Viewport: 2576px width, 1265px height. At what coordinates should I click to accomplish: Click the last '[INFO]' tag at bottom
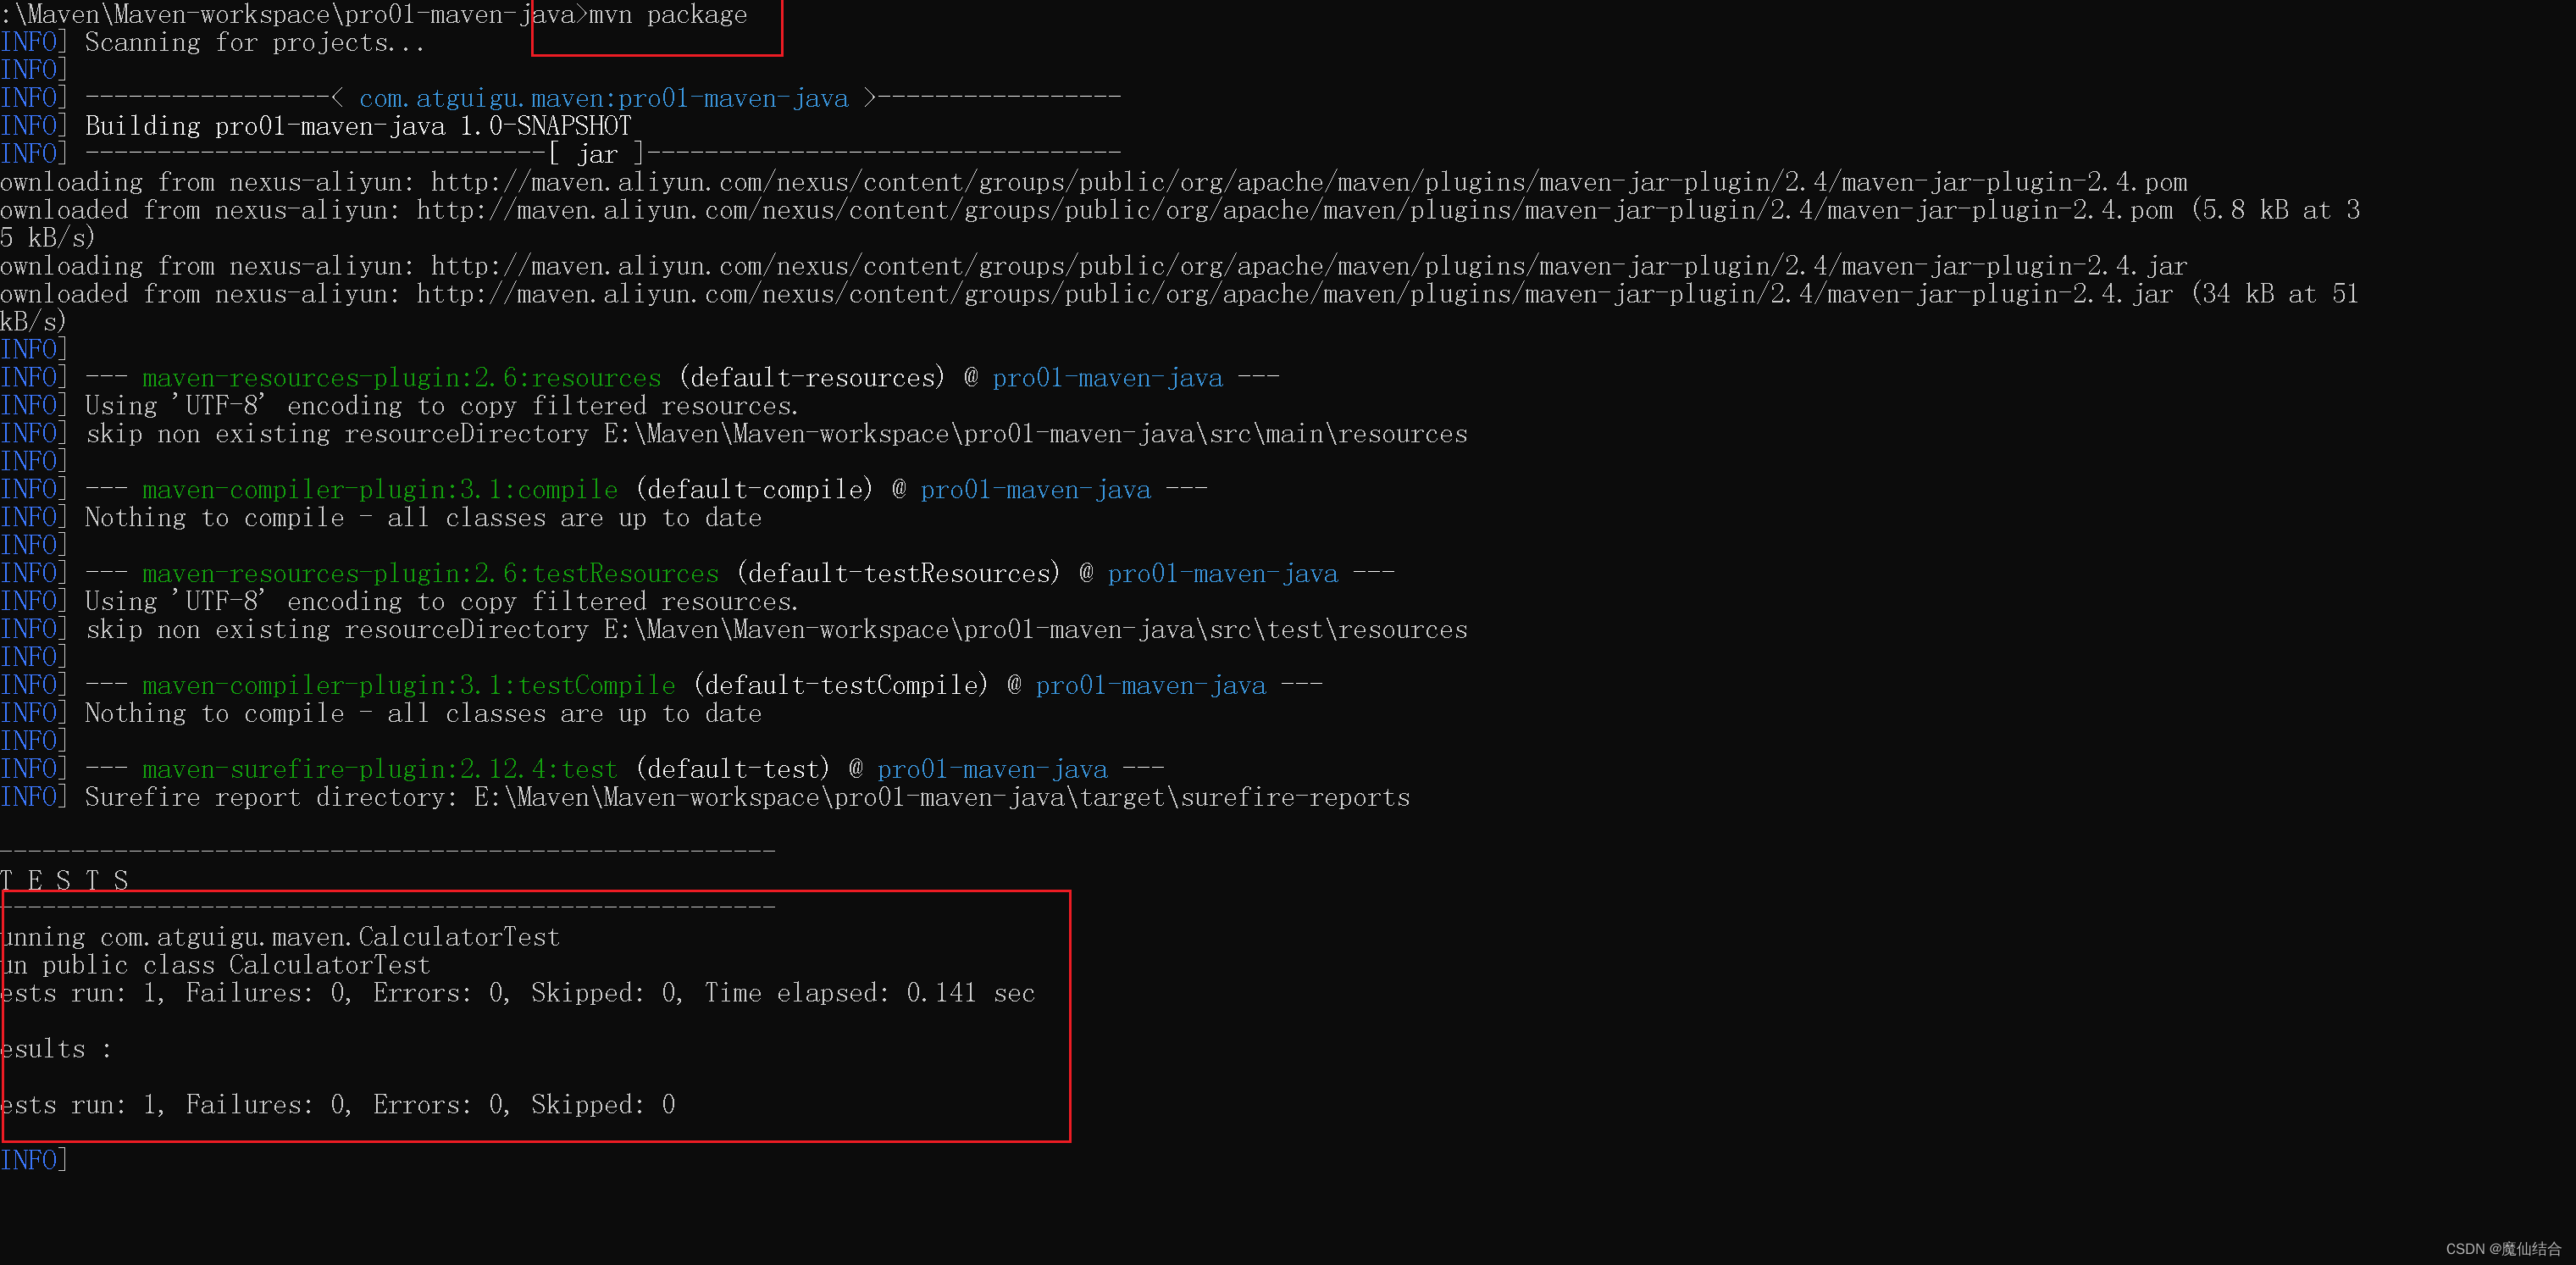34,1161
